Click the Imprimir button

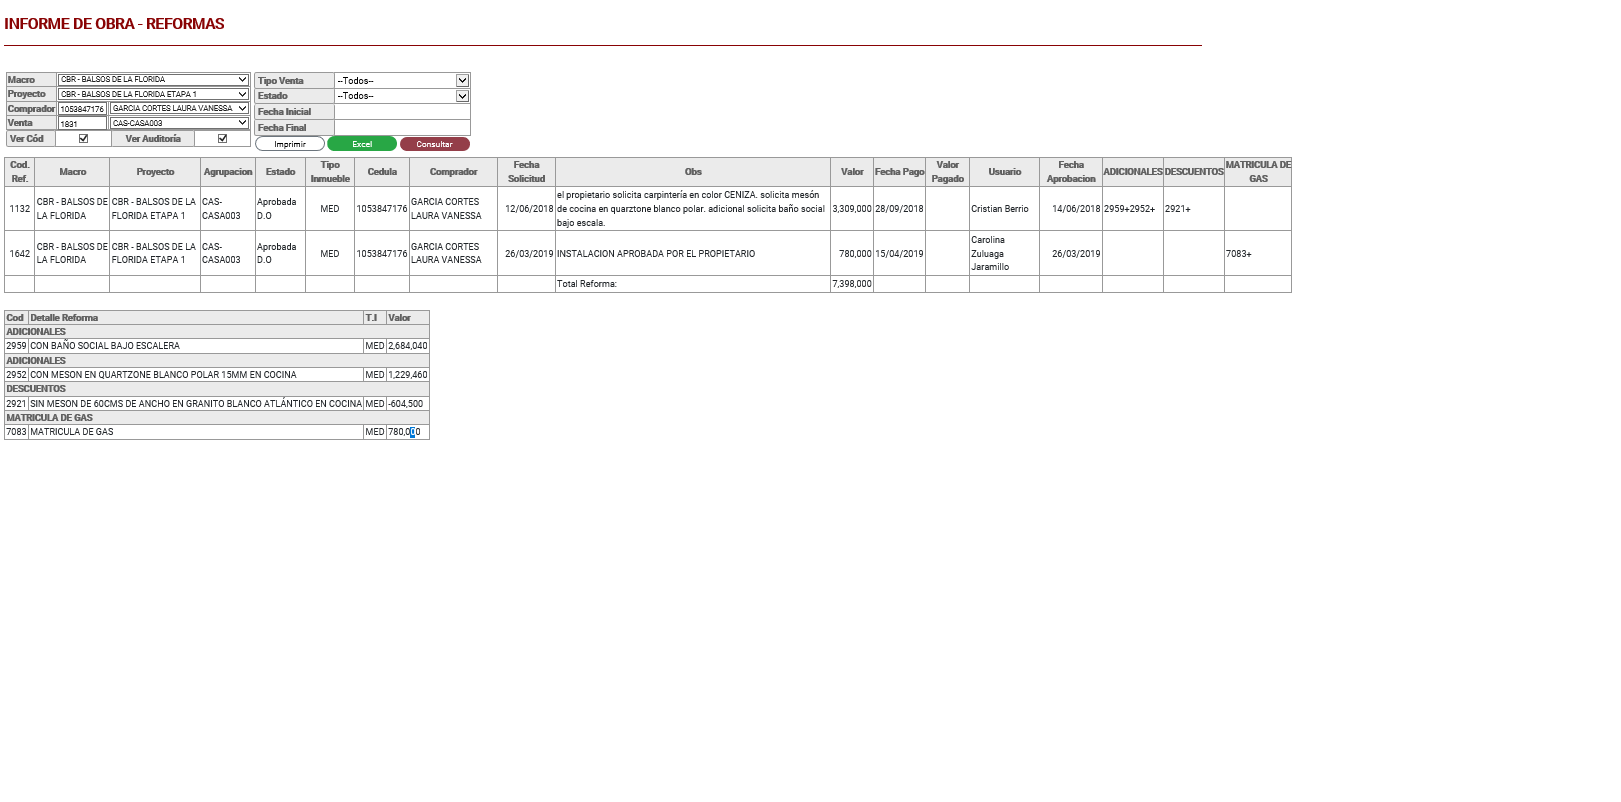(290, 144)
